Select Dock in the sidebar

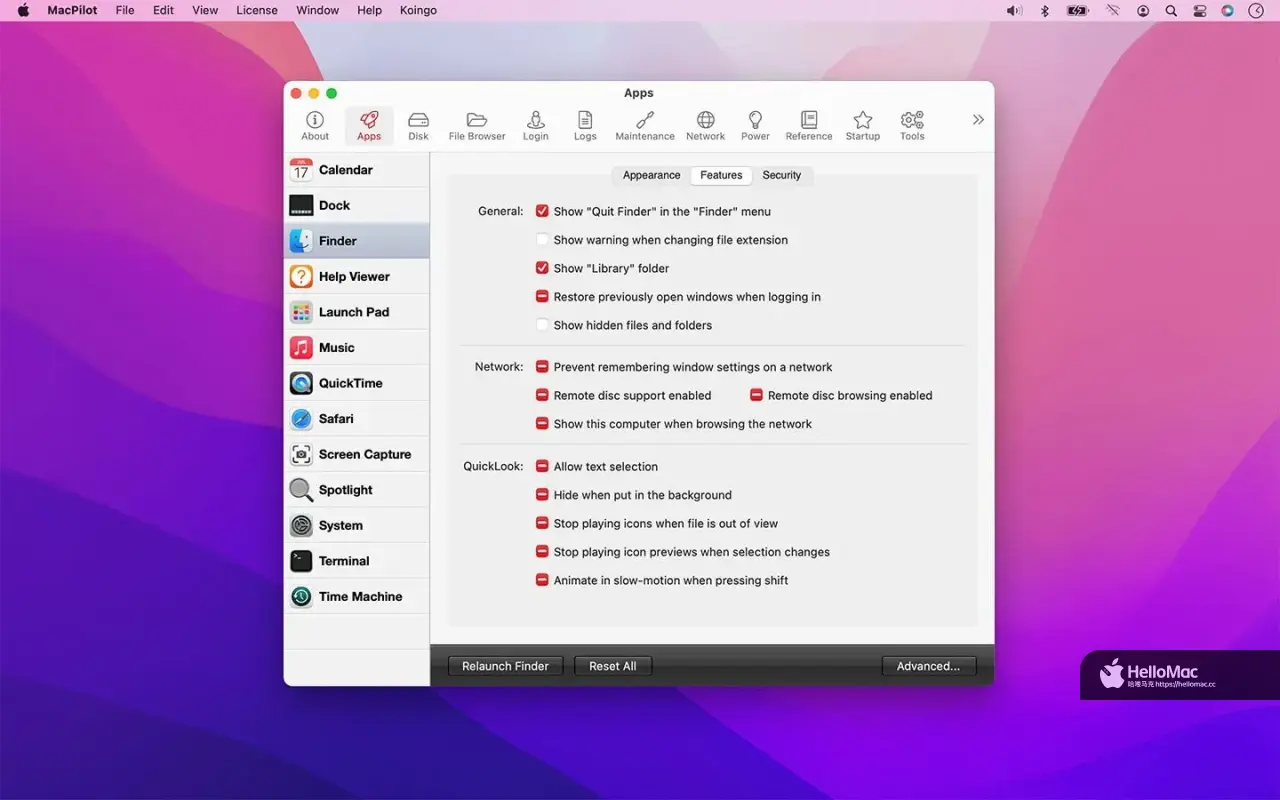point(357,205)
